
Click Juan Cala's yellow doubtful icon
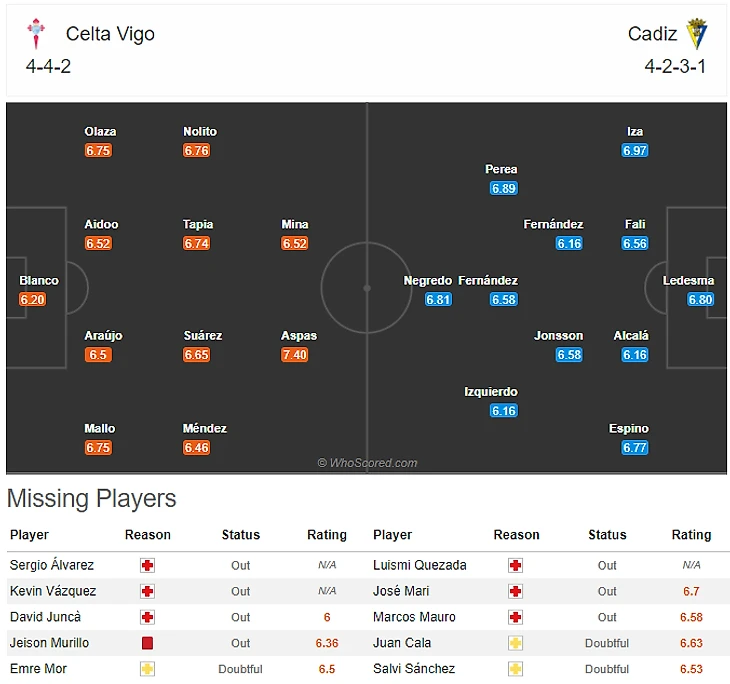click(x=516, y=643)
